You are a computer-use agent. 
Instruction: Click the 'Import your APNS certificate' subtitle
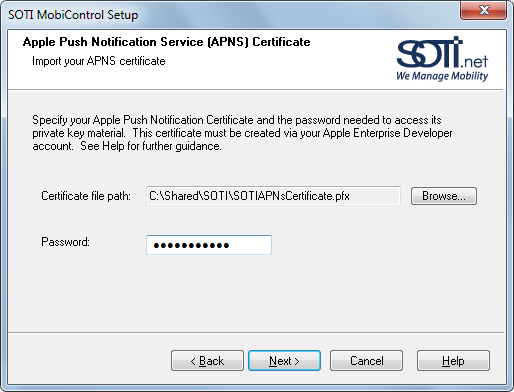(x=99, y=61)
